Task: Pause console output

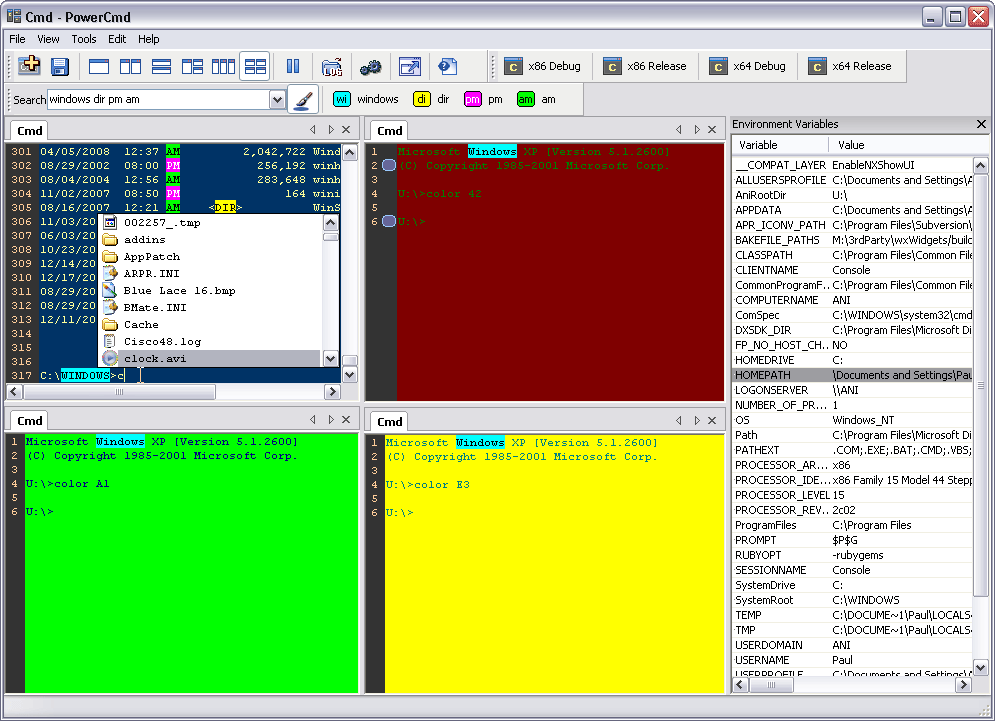Action: [x=290, y=67]
